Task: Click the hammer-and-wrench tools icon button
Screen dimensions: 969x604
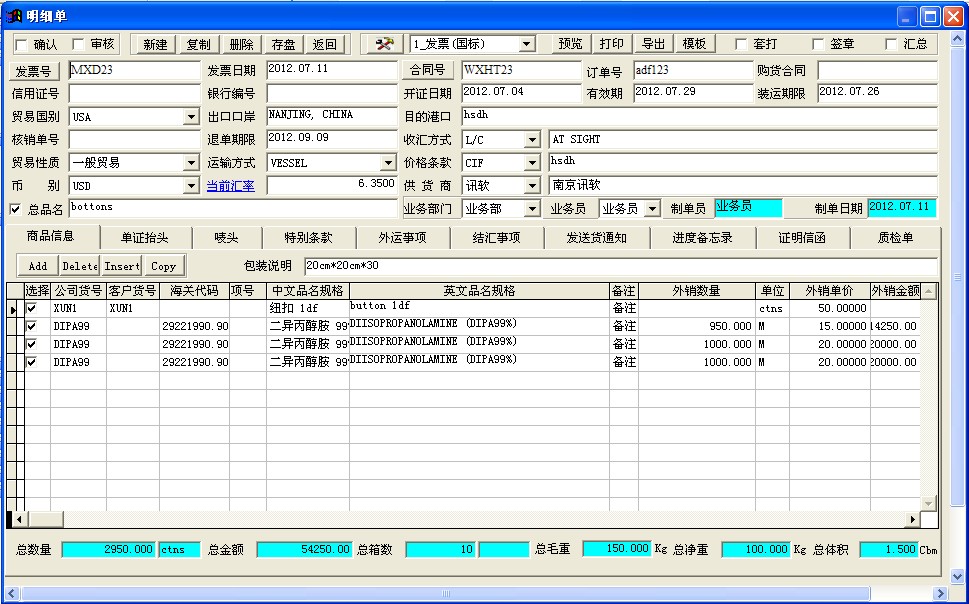Action: coord(384,44)
